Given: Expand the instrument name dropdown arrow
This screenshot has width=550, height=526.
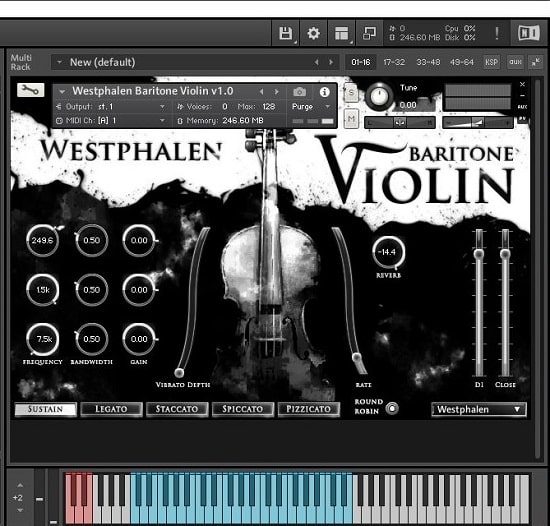Looking at the screenshot, I should pyautogui.click(x=62, y=92).
